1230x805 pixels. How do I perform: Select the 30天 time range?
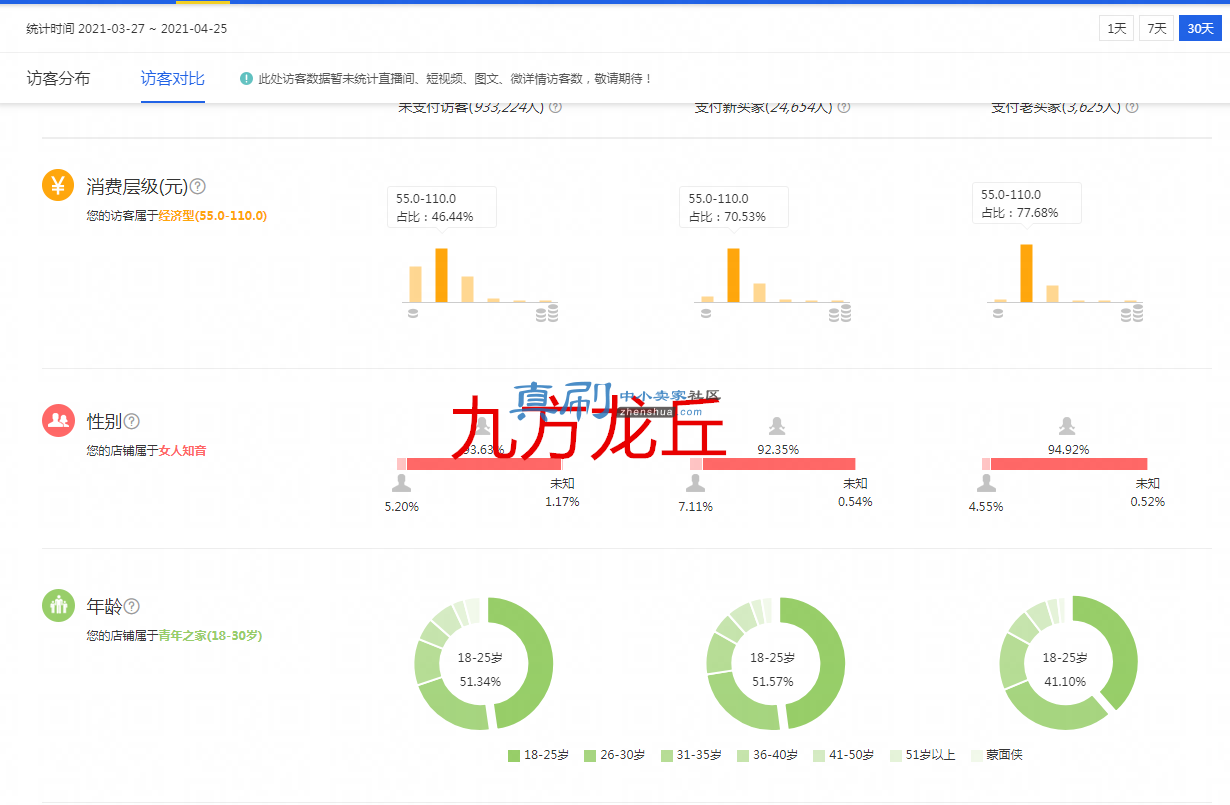coord(1200,28)
